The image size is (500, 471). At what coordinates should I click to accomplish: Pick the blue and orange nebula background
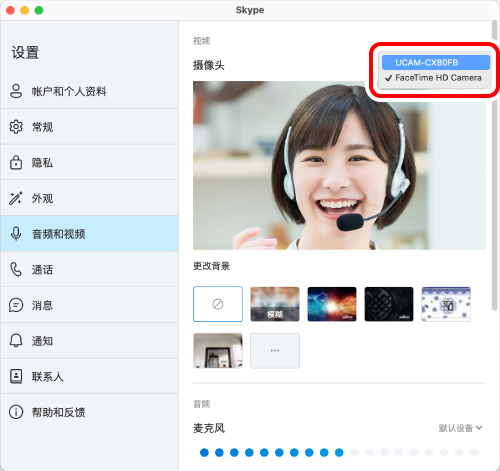pyautogui.click(x=332, y=304)
